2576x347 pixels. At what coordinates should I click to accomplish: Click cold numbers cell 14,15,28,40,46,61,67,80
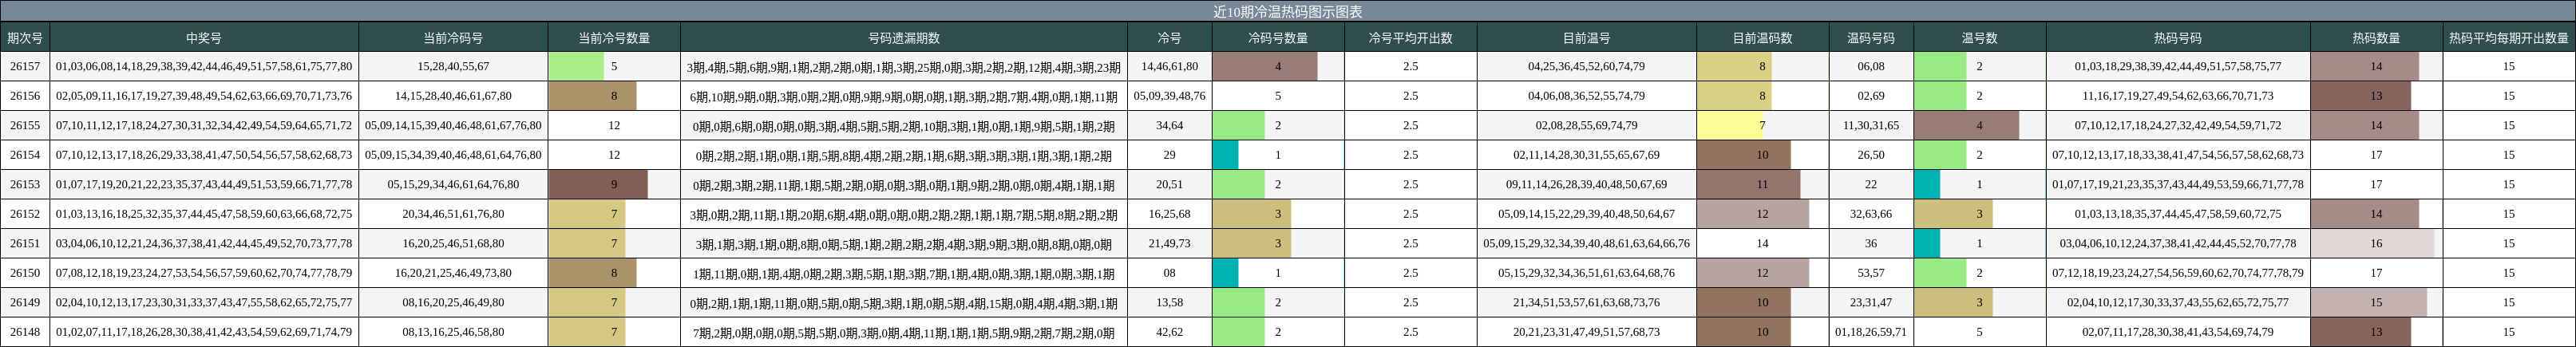[453, 96]
